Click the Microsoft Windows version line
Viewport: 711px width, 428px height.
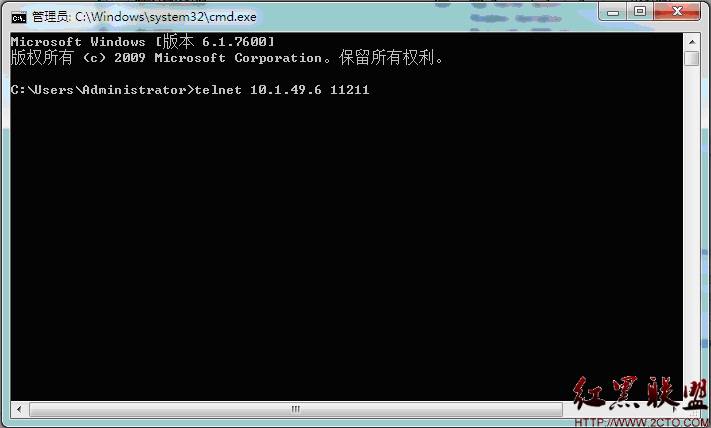tap(142, 42)
